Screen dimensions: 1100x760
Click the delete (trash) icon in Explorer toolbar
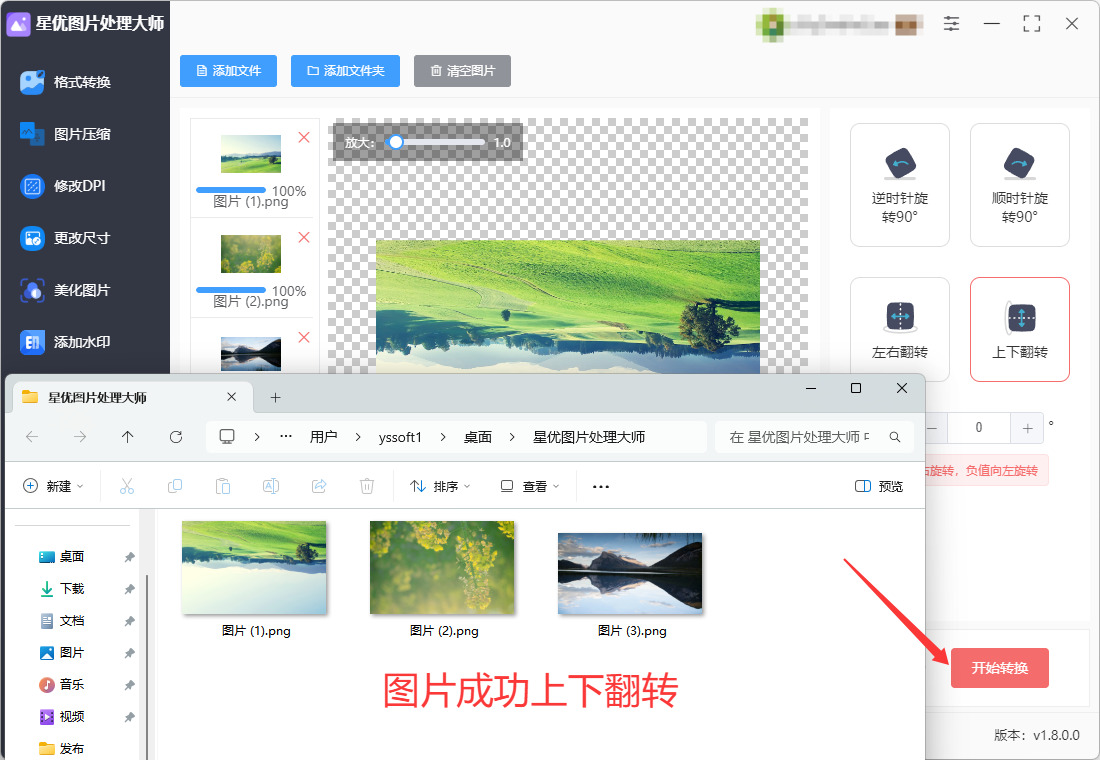367,486
